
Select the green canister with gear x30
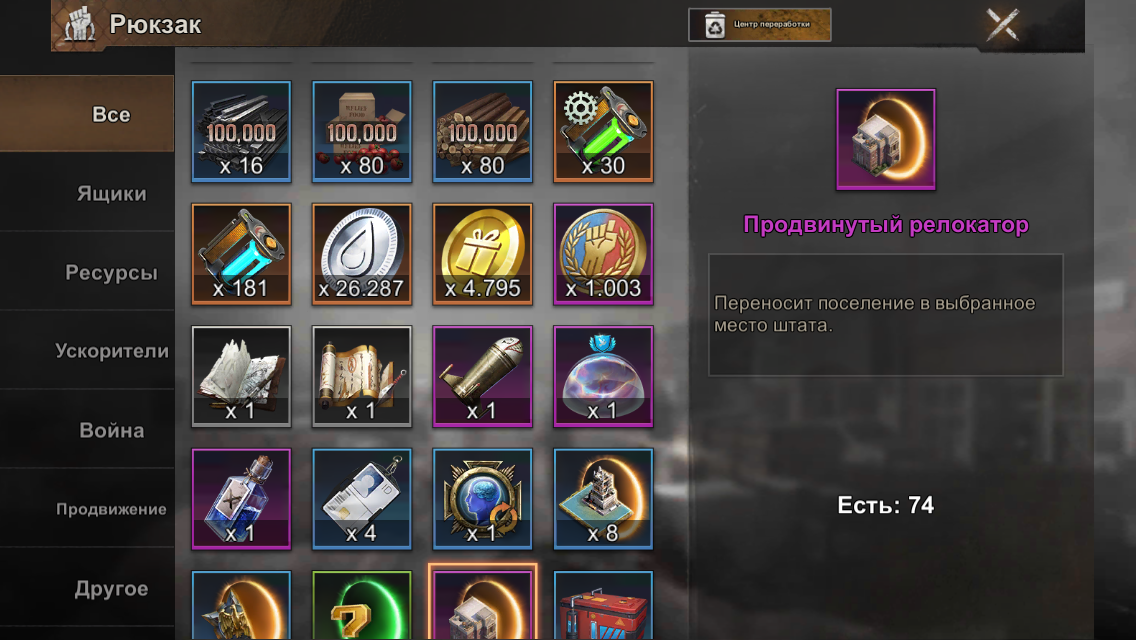coord(603,131)
